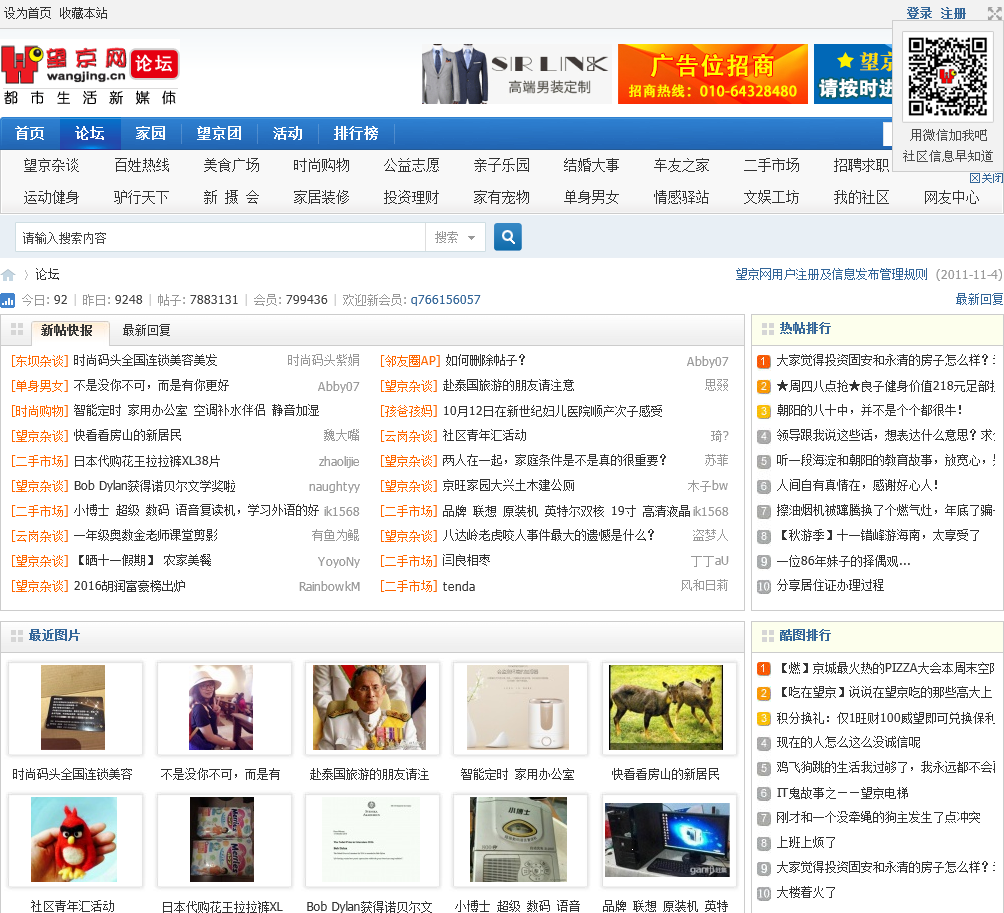Screen dimensions: 1004x913
Task: Open 酷图排行 item 上班上烦了
Action: click(806, 843)
